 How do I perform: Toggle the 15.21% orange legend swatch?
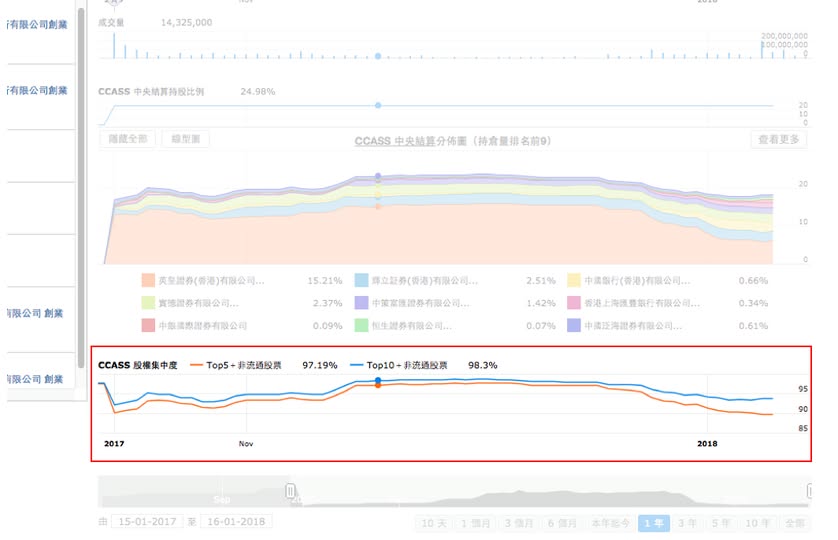pos(148,280)
